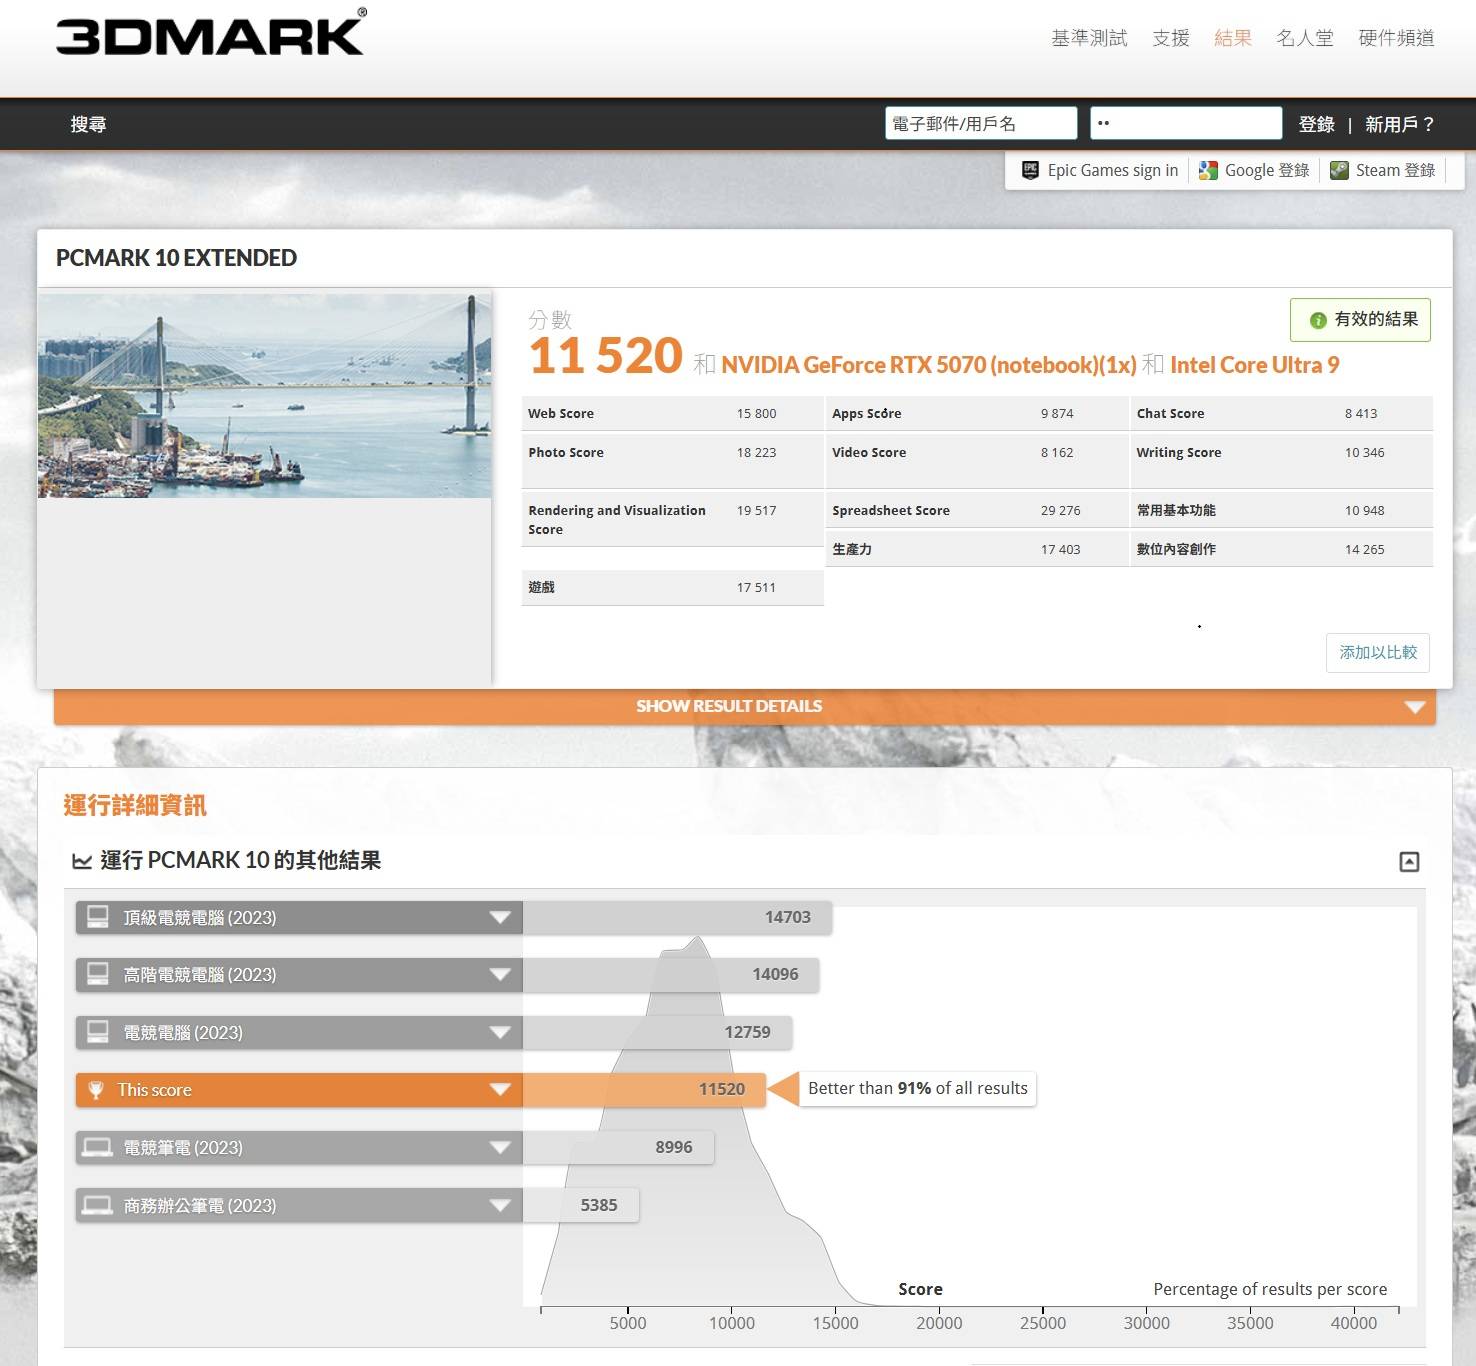The image size is (1476, 1366).
Task: Click the 3DMARK logo
Action: tap(211, 33)
